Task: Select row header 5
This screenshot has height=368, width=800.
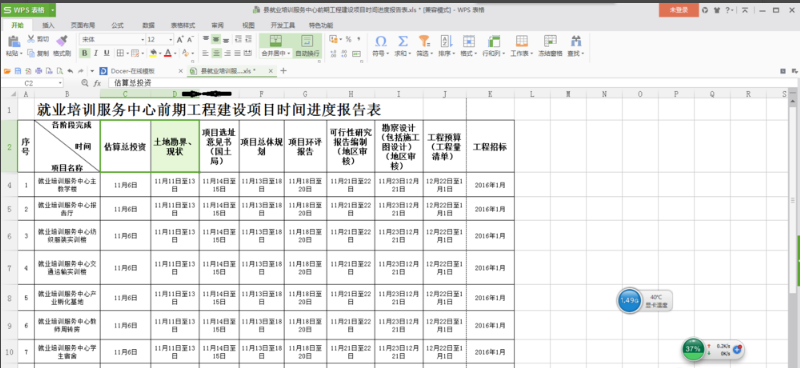Action: click(9, 209)
